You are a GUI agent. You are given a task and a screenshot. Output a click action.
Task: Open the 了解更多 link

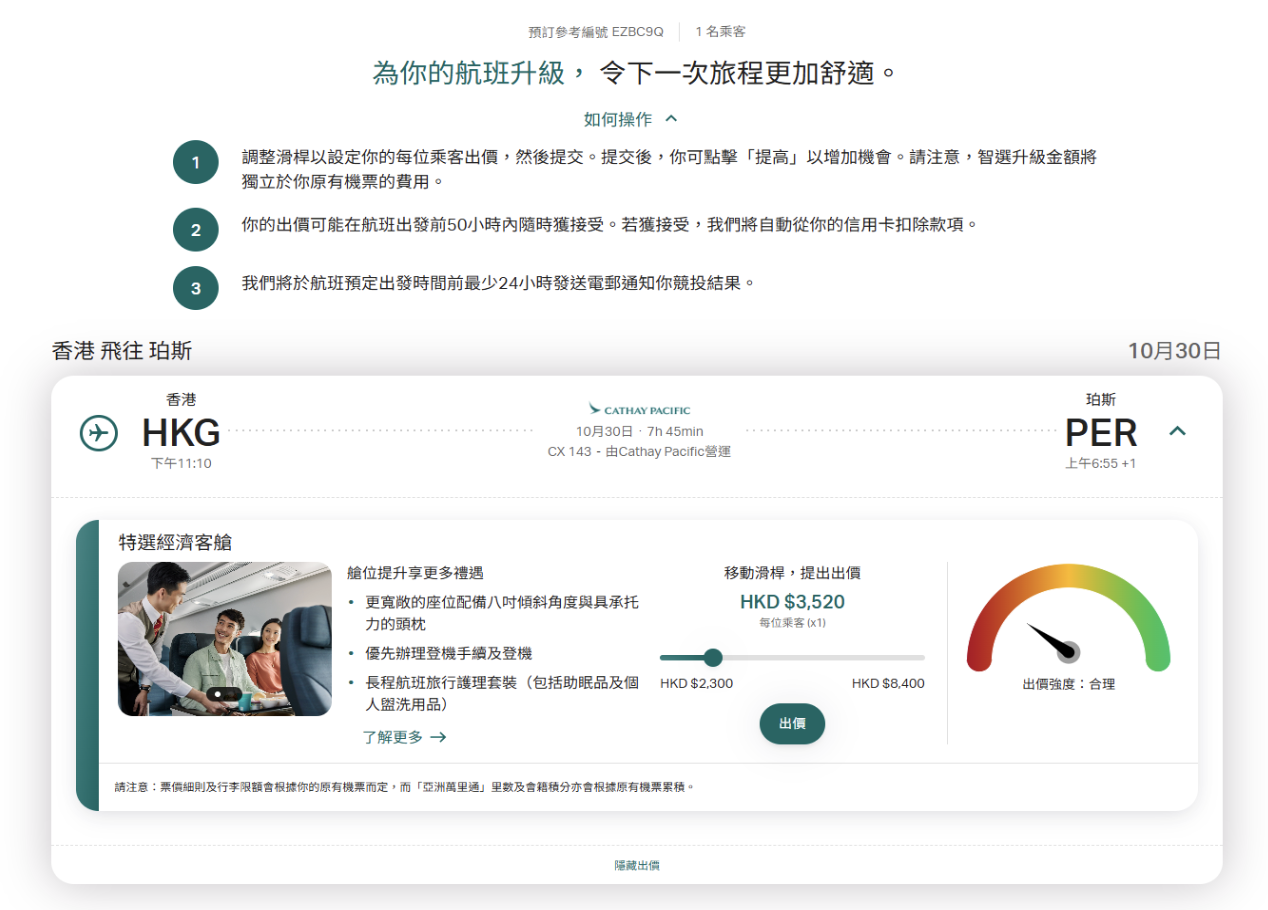(404, 737)
